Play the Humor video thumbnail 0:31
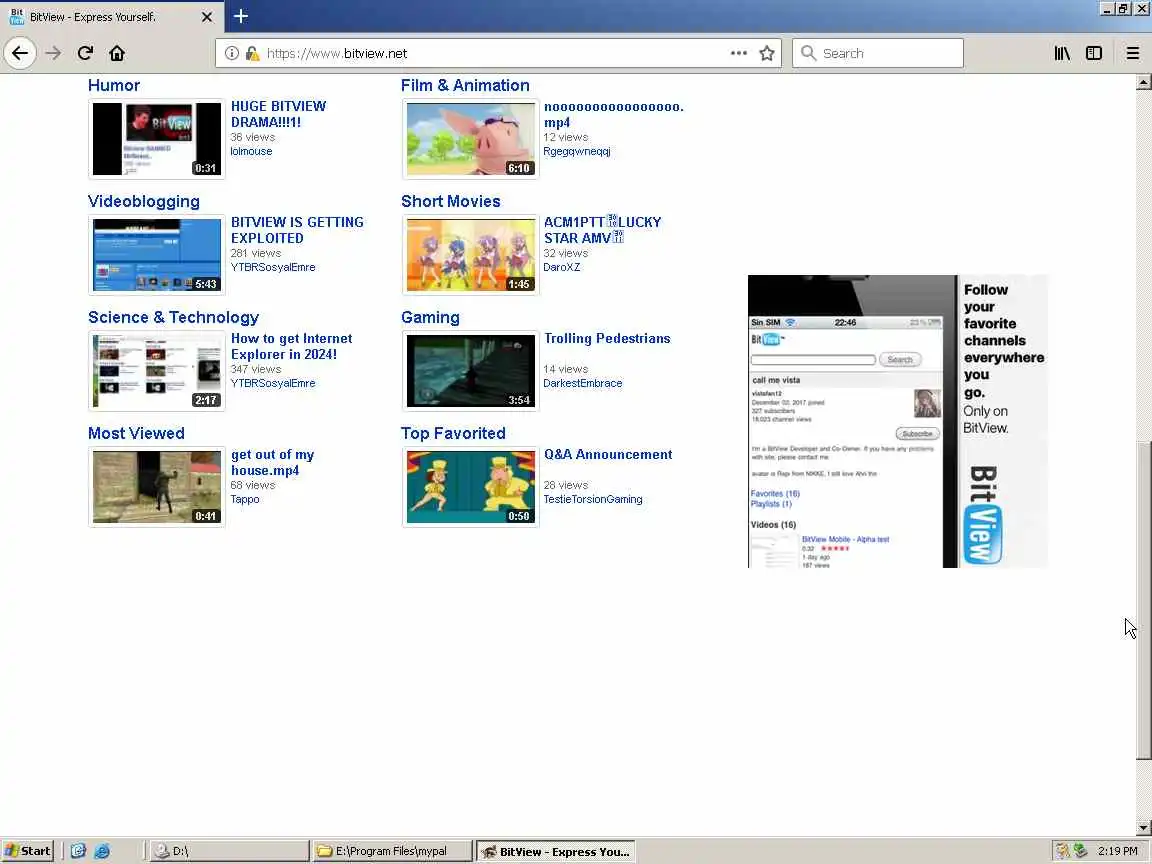1152x864 pixels. pos(156,139)
